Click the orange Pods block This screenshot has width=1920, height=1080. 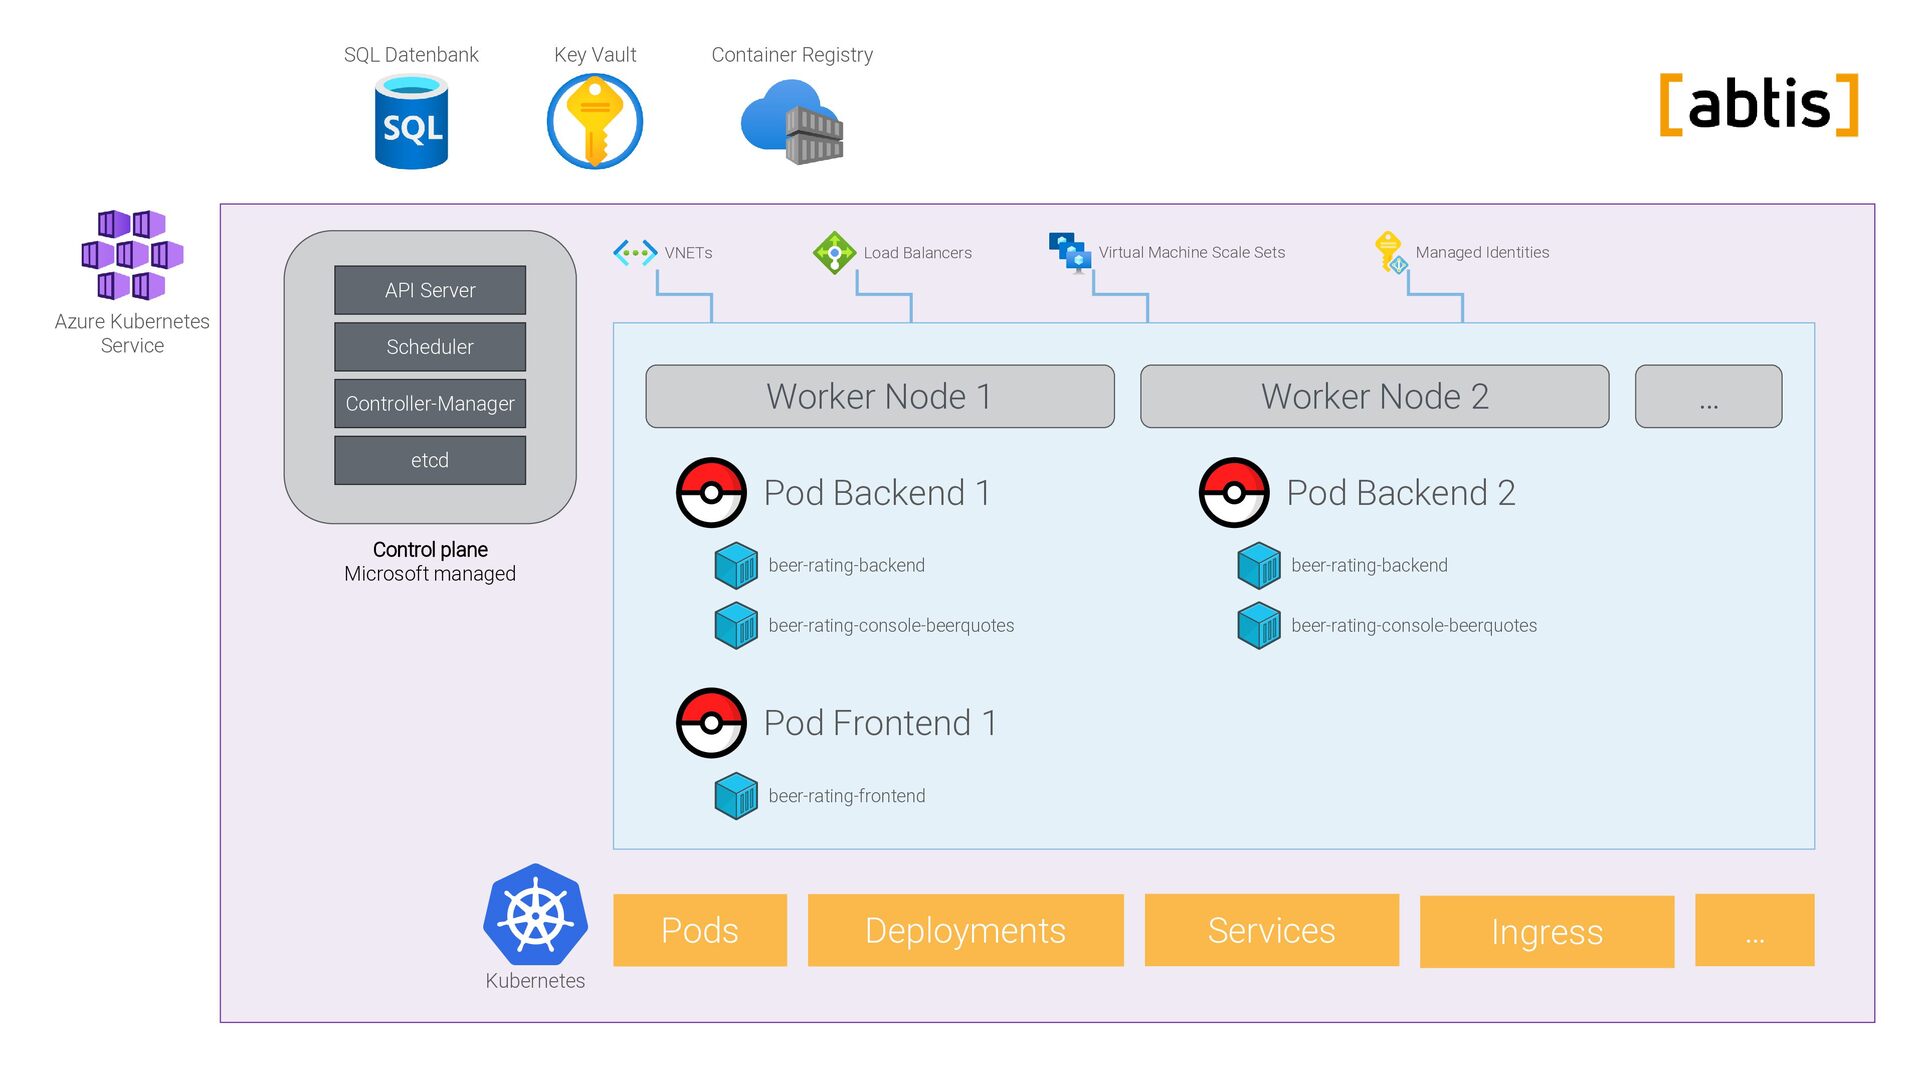[699, 930]
